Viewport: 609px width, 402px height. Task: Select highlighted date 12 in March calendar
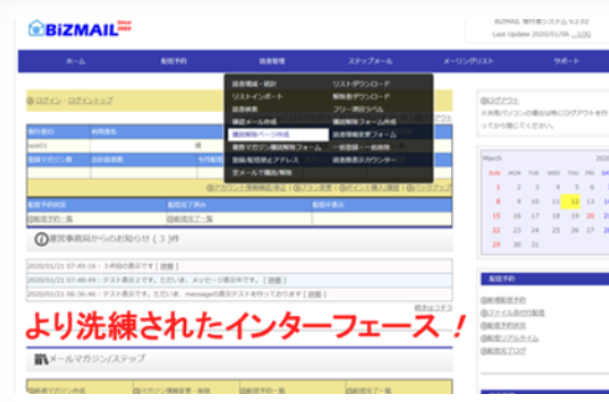coord(574,200)
